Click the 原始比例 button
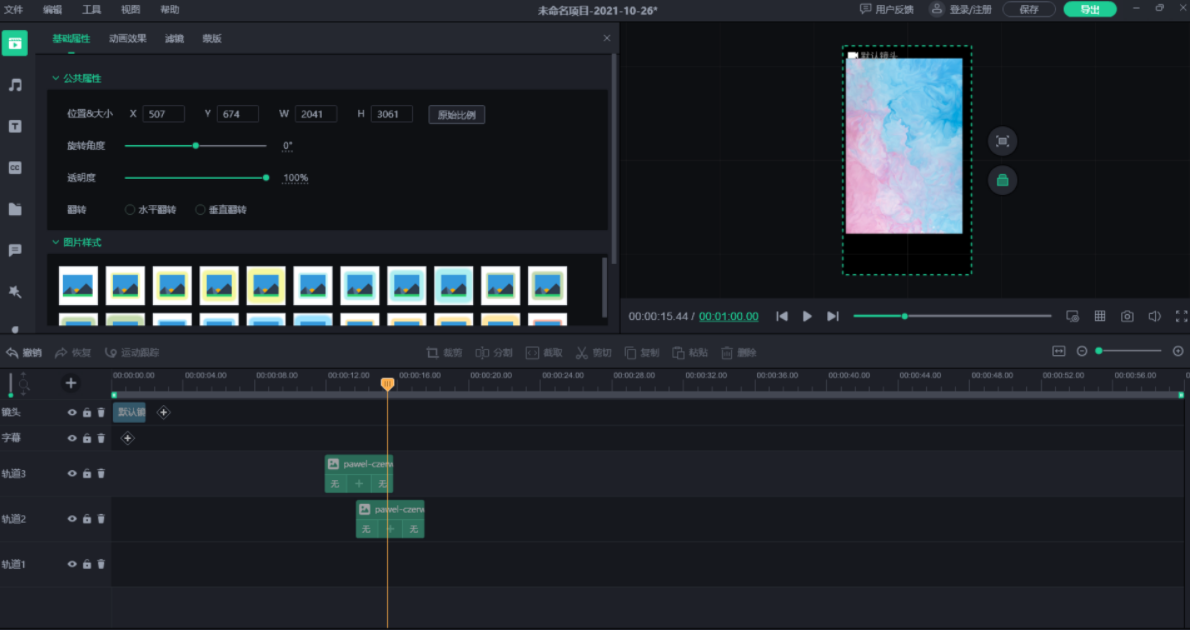 pyautogui.click(x=457, y=115)
